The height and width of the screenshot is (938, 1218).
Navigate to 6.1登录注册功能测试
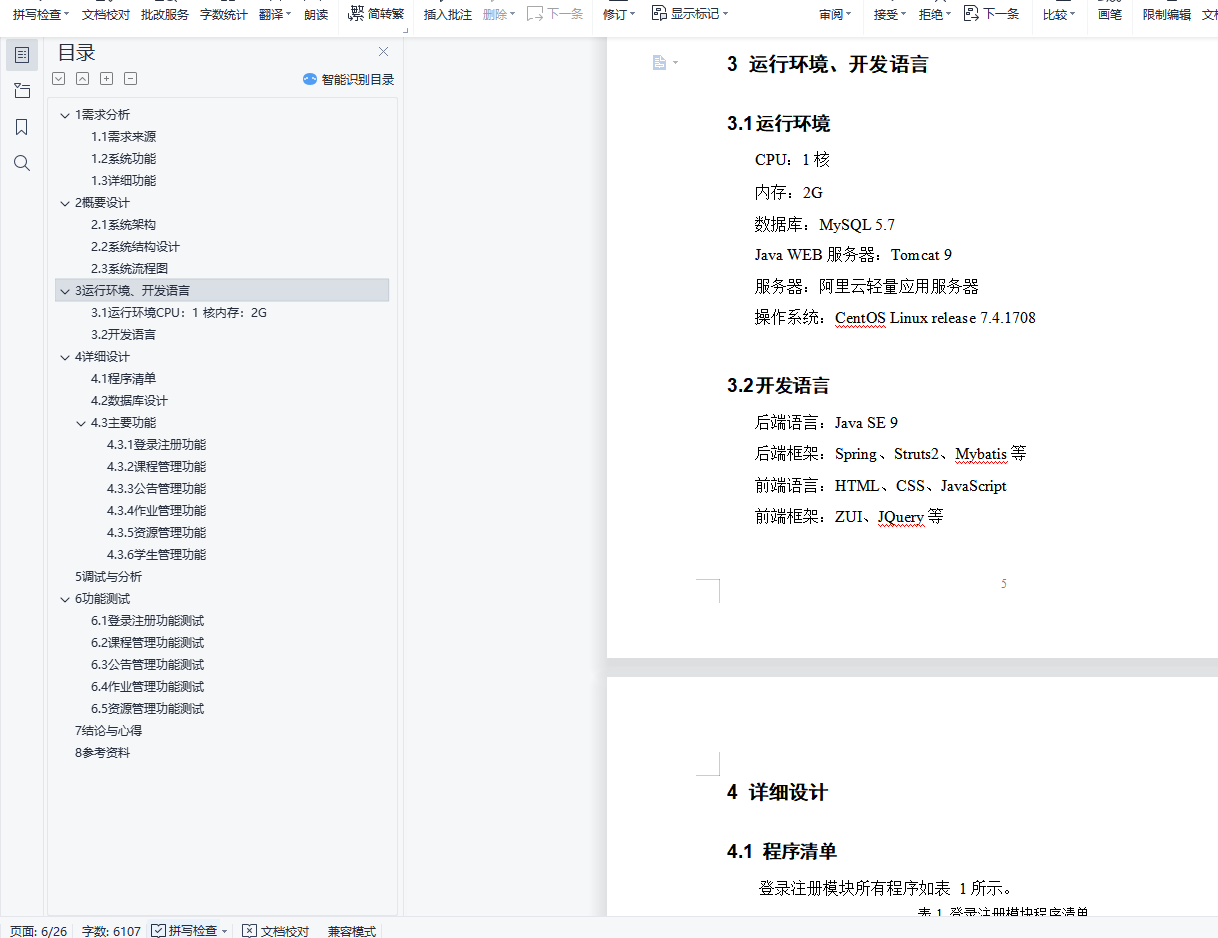pos(147,621)
